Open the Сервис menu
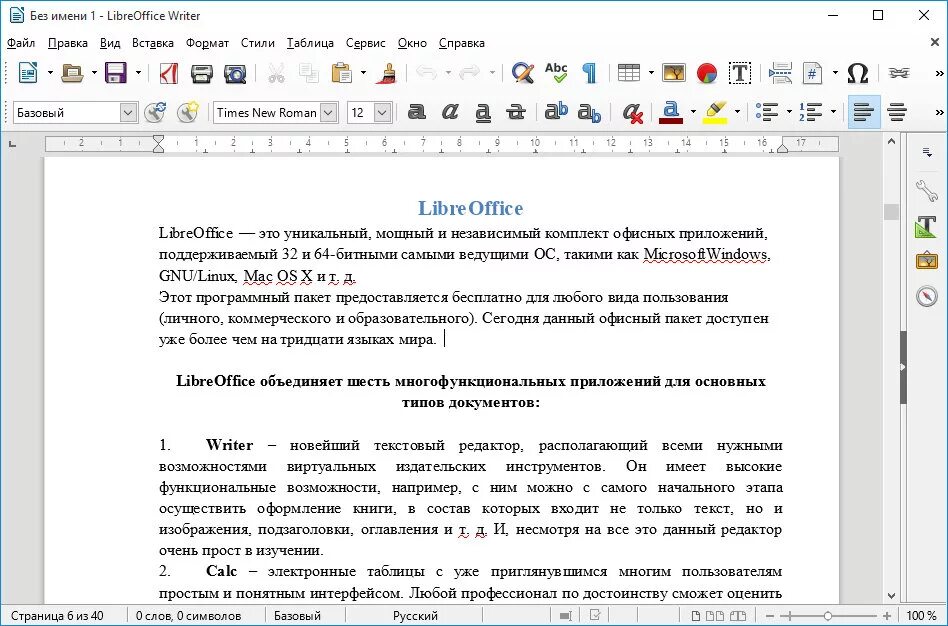 366,43
